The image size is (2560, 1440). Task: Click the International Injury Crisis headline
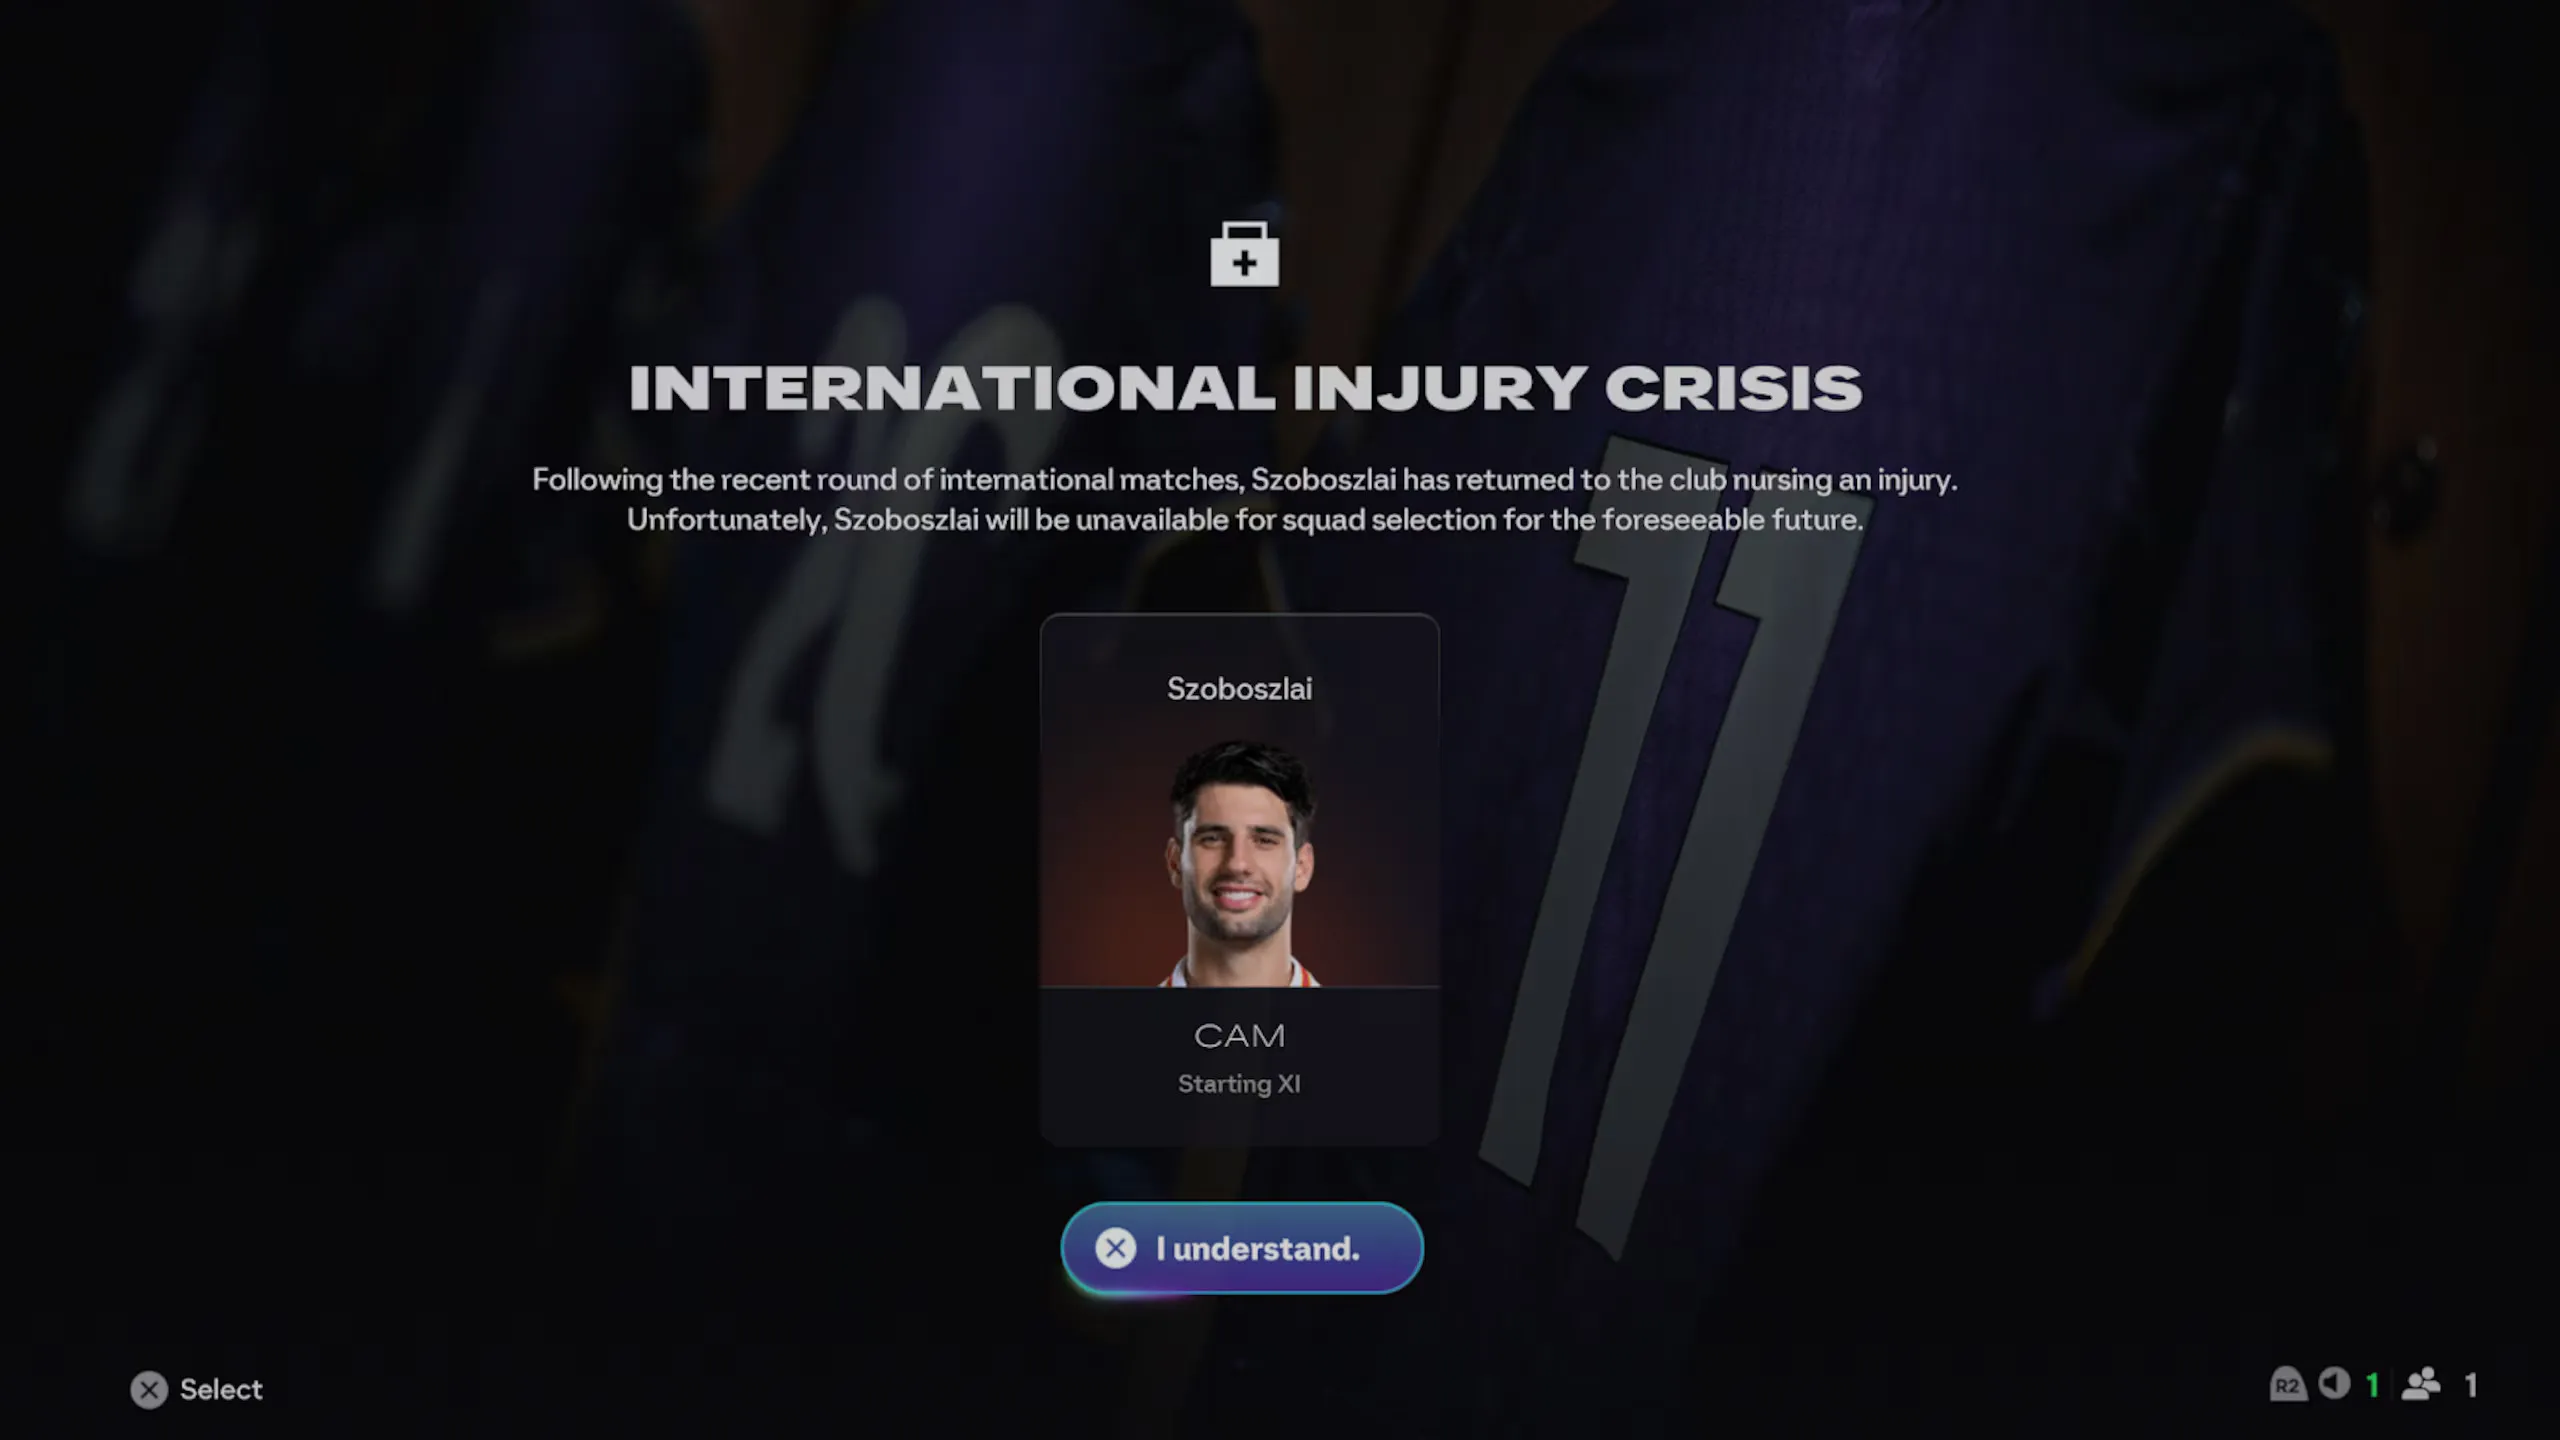pos(1245,388)
